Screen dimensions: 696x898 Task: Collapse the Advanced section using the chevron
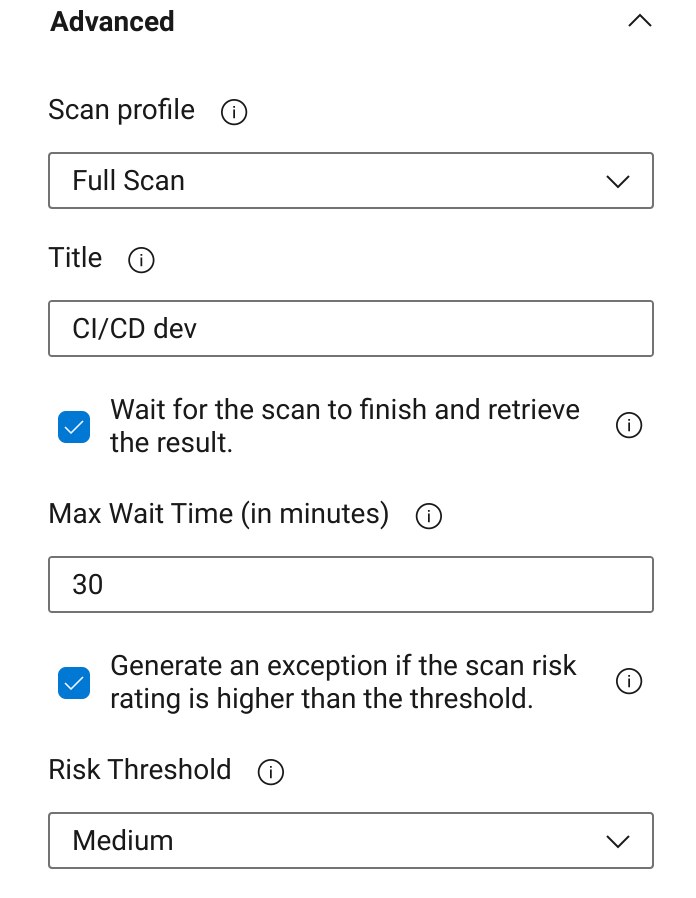[x=639, y=21]
